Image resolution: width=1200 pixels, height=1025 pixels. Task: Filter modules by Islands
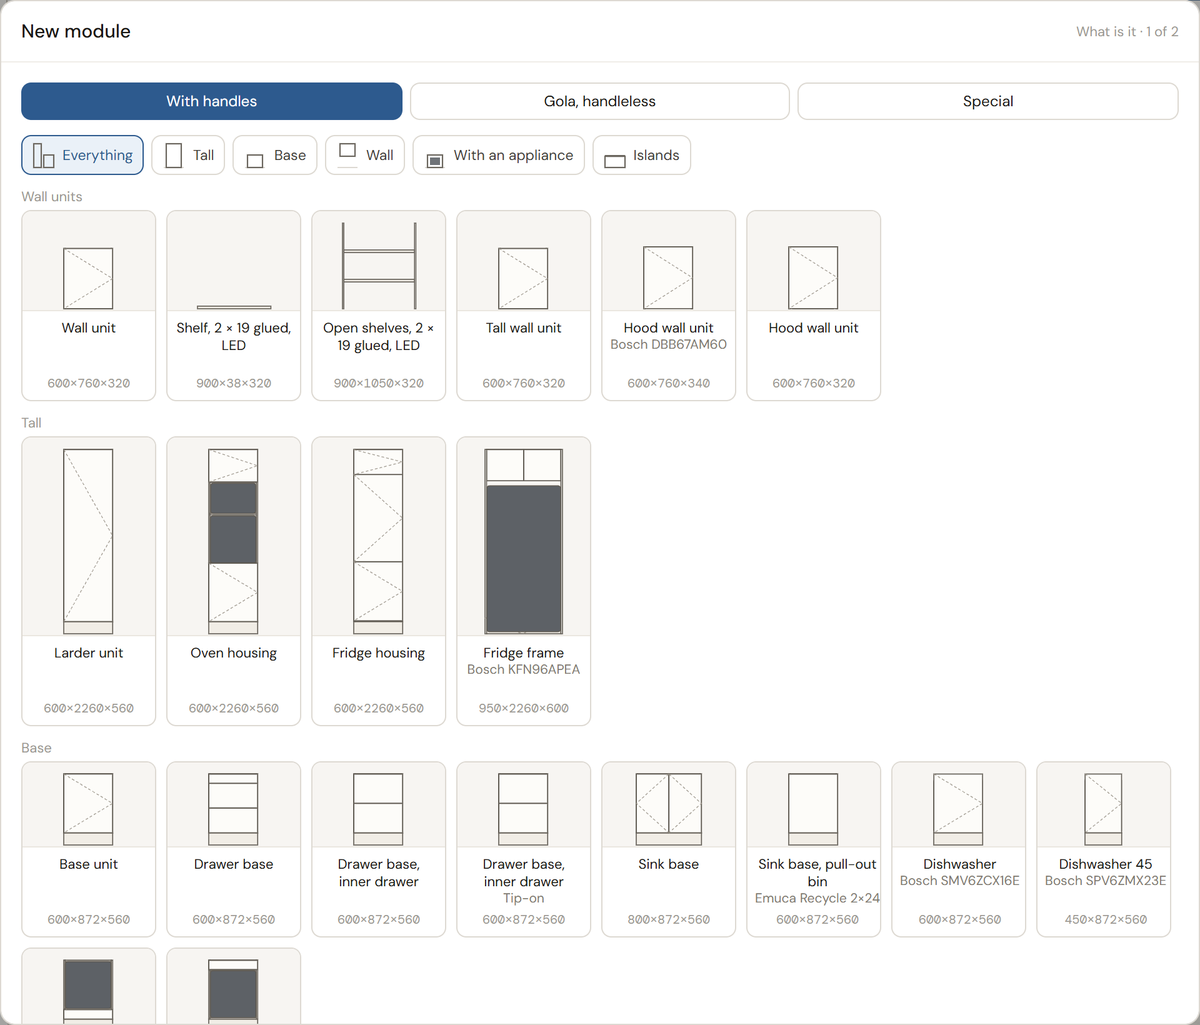coord(642,155)
